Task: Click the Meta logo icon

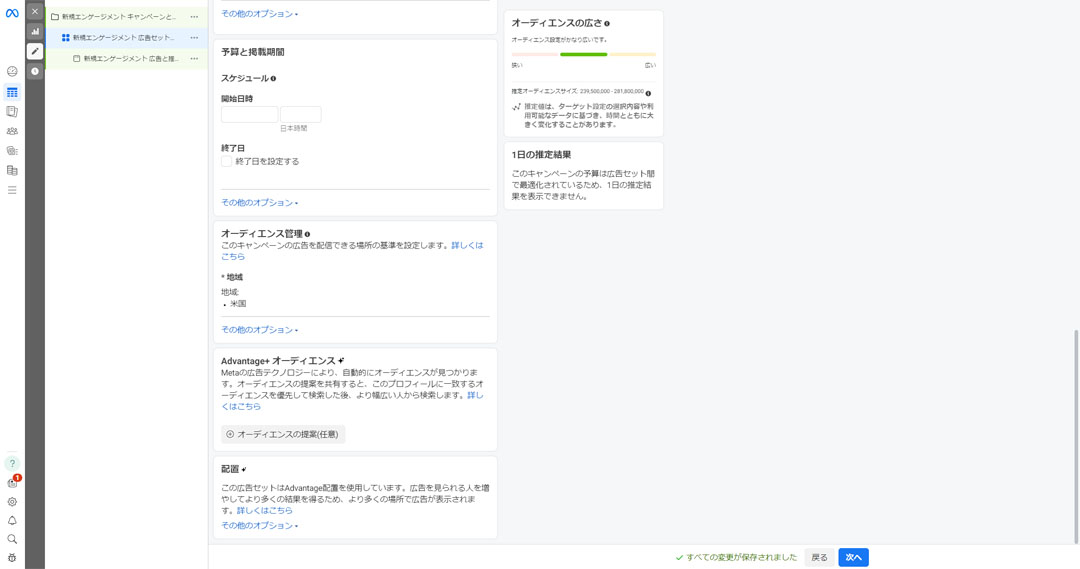Action: [x=12, y=13]
